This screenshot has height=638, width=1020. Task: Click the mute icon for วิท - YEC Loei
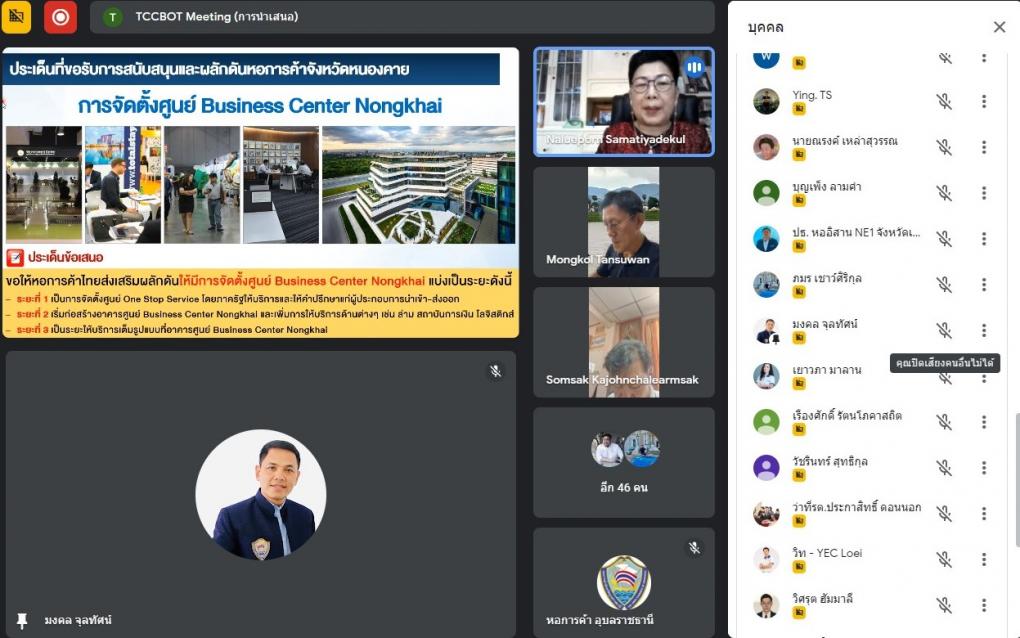945,559
